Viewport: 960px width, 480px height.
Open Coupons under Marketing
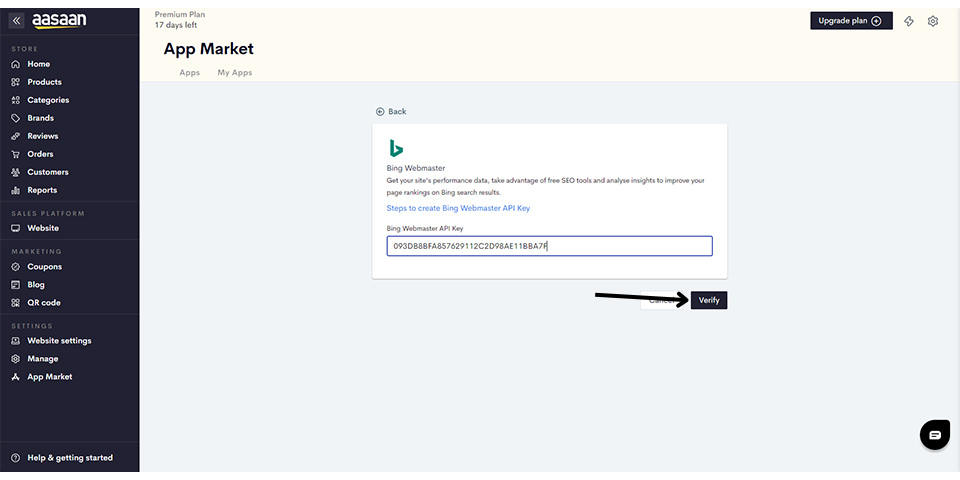[44, 267]
